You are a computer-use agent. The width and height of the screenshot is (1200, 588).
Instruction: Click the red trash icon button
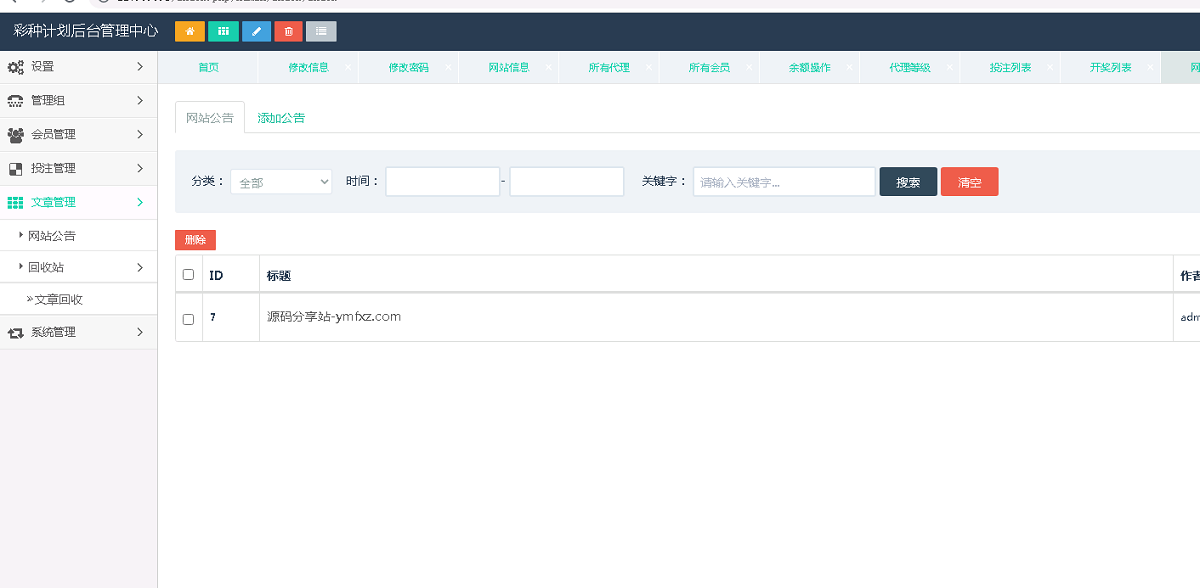[289, 31]
